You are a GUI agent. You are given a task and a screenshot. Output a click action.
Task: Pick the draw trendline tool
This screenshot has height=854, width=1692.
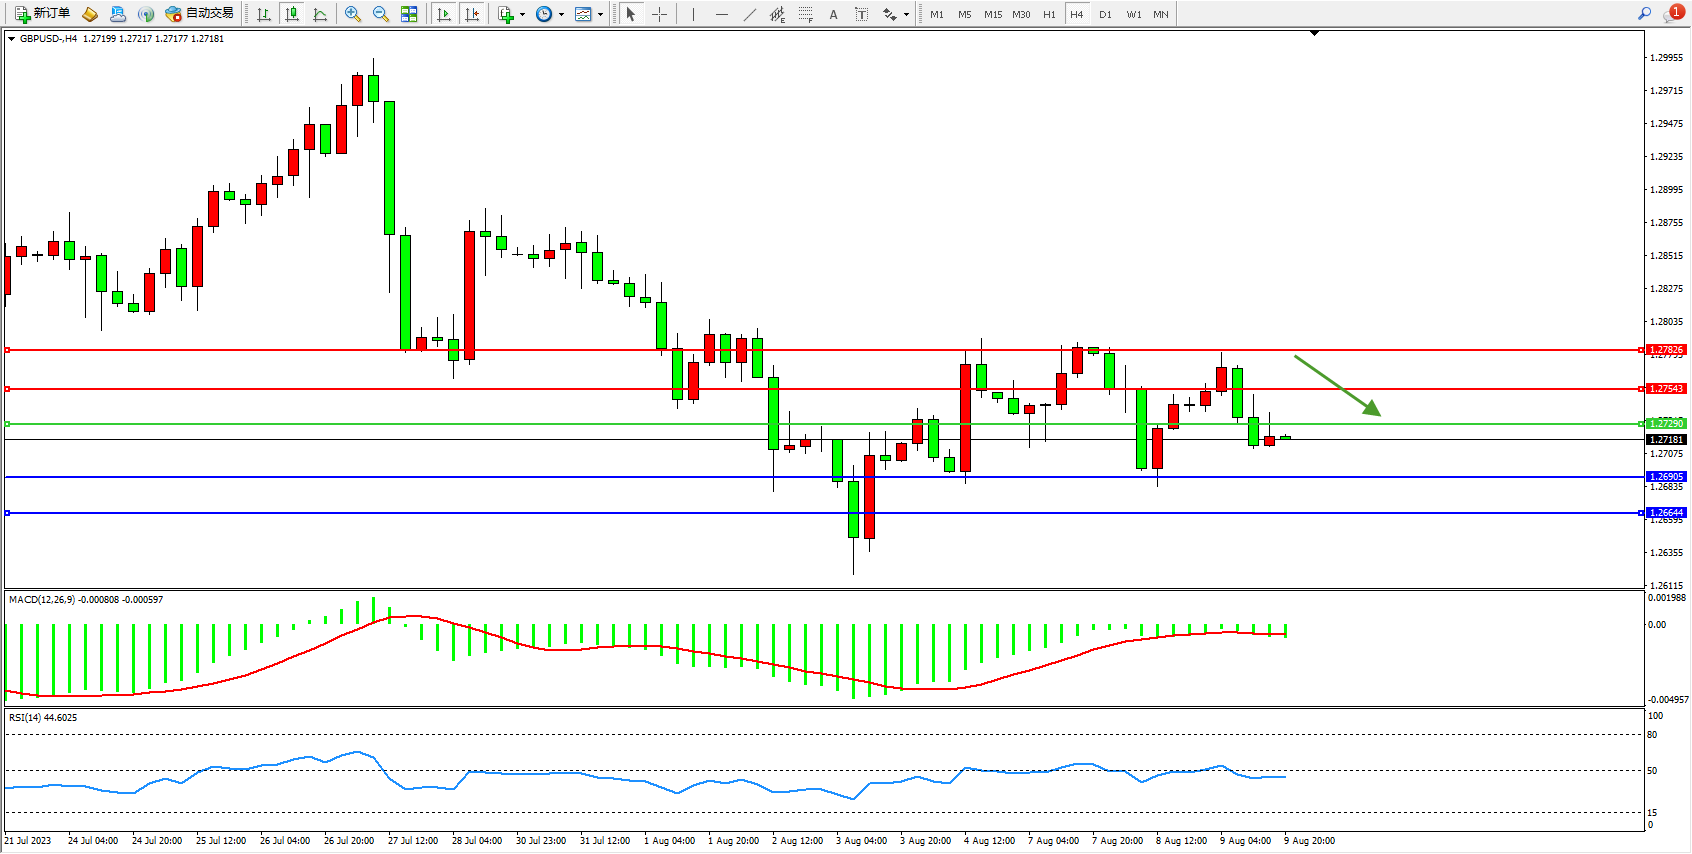tap(750, 14)
